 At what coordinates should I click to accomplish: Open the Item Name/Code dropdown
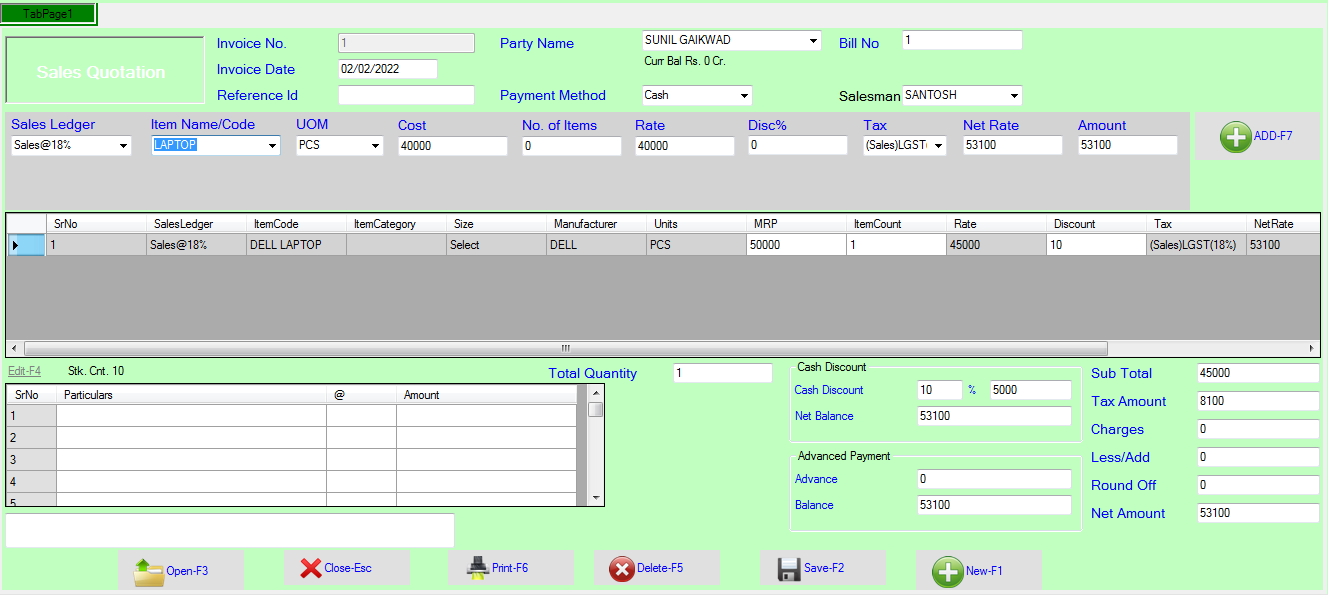[273, 146]
